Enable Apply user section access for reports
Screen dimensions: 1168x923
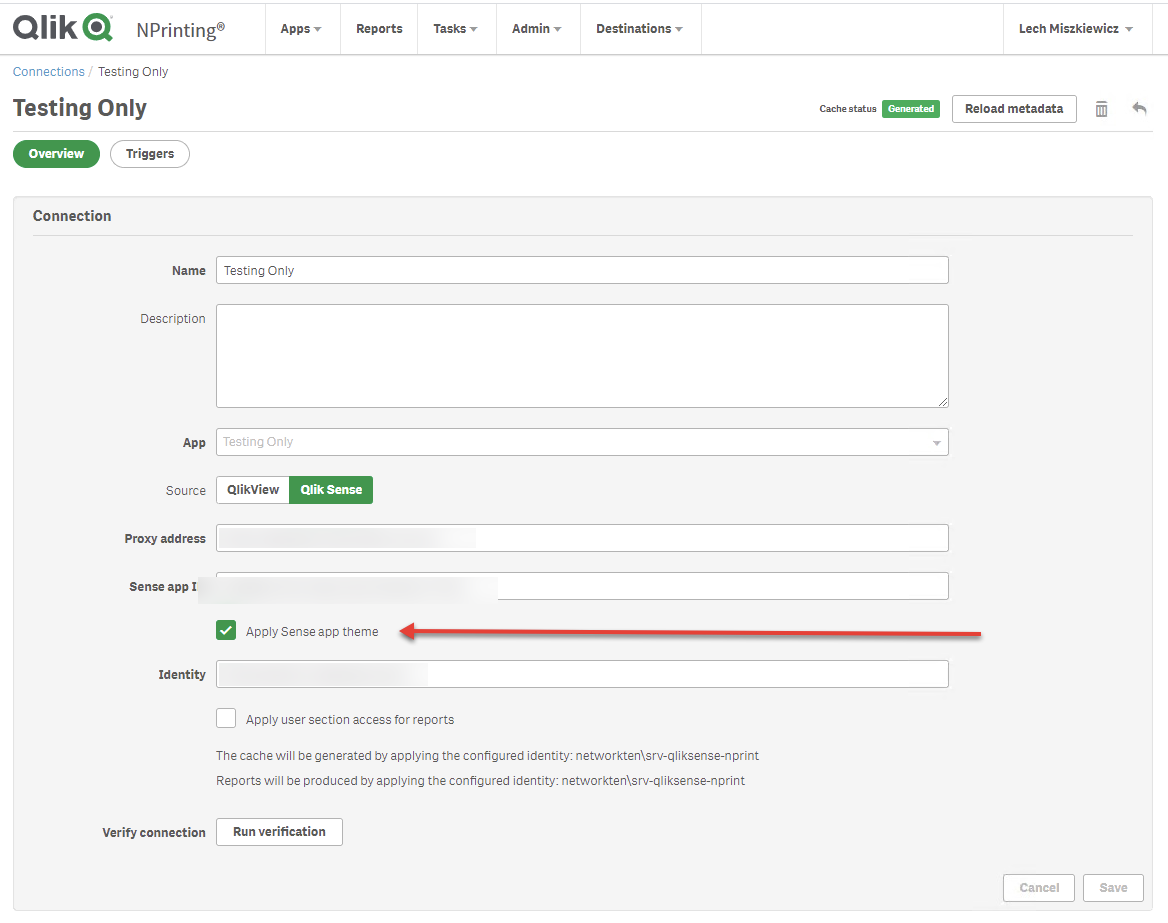(226, 718)
